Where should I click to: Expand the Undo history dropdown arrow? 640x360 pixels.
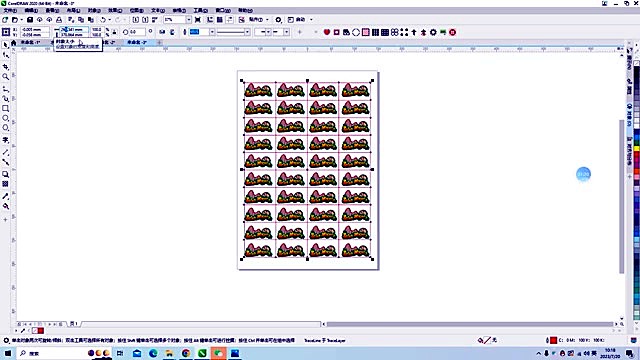[x=109, y=20]
